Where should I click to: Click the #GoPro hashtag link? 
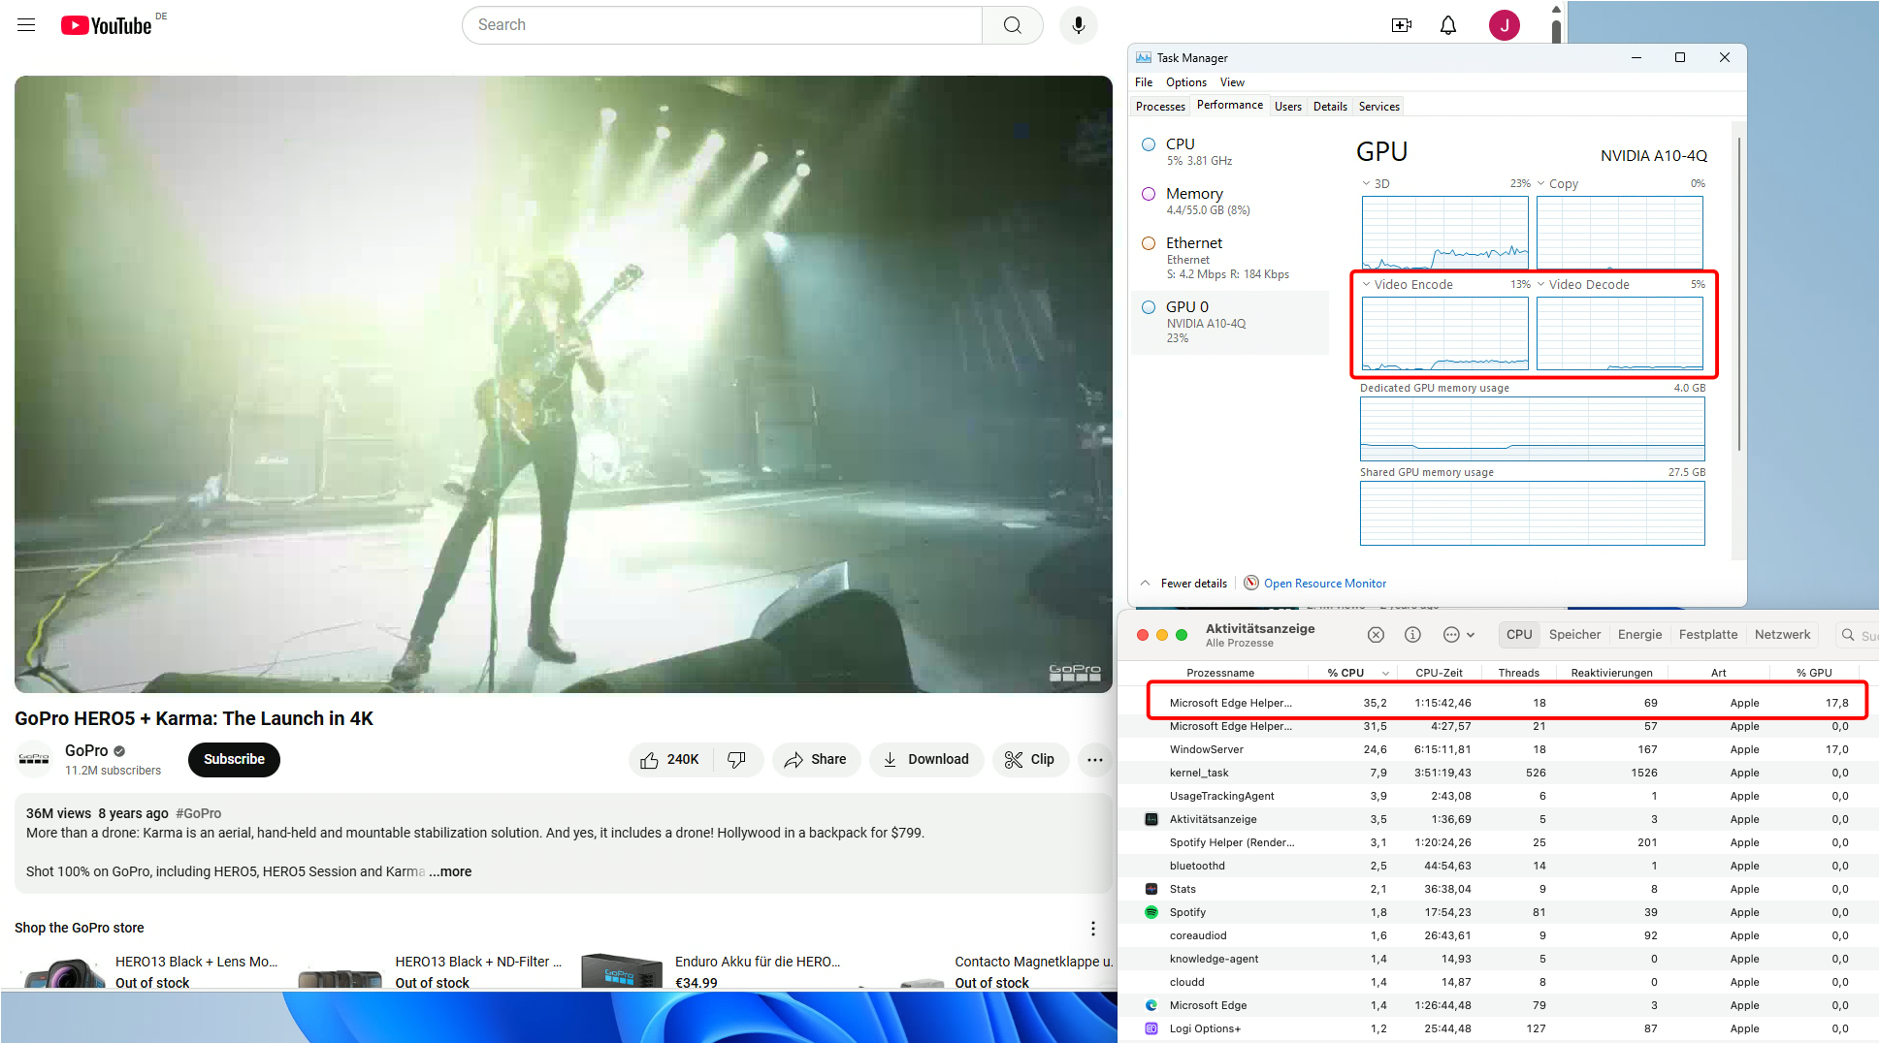coord(198,814)
